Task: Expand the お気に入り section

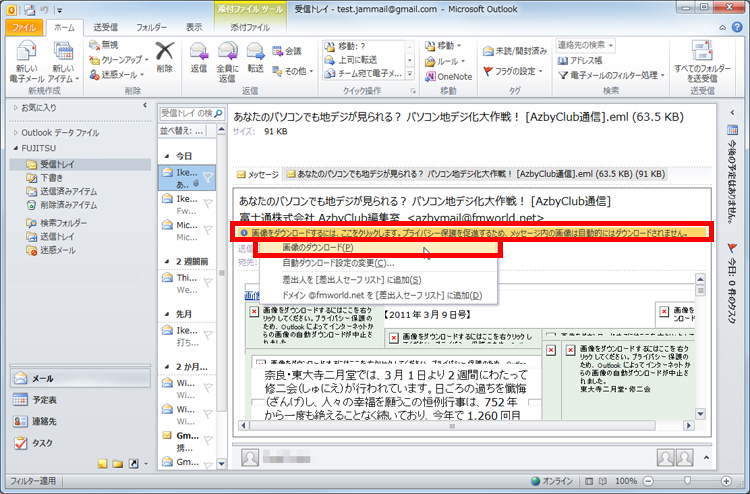Action: coord(16,108)
